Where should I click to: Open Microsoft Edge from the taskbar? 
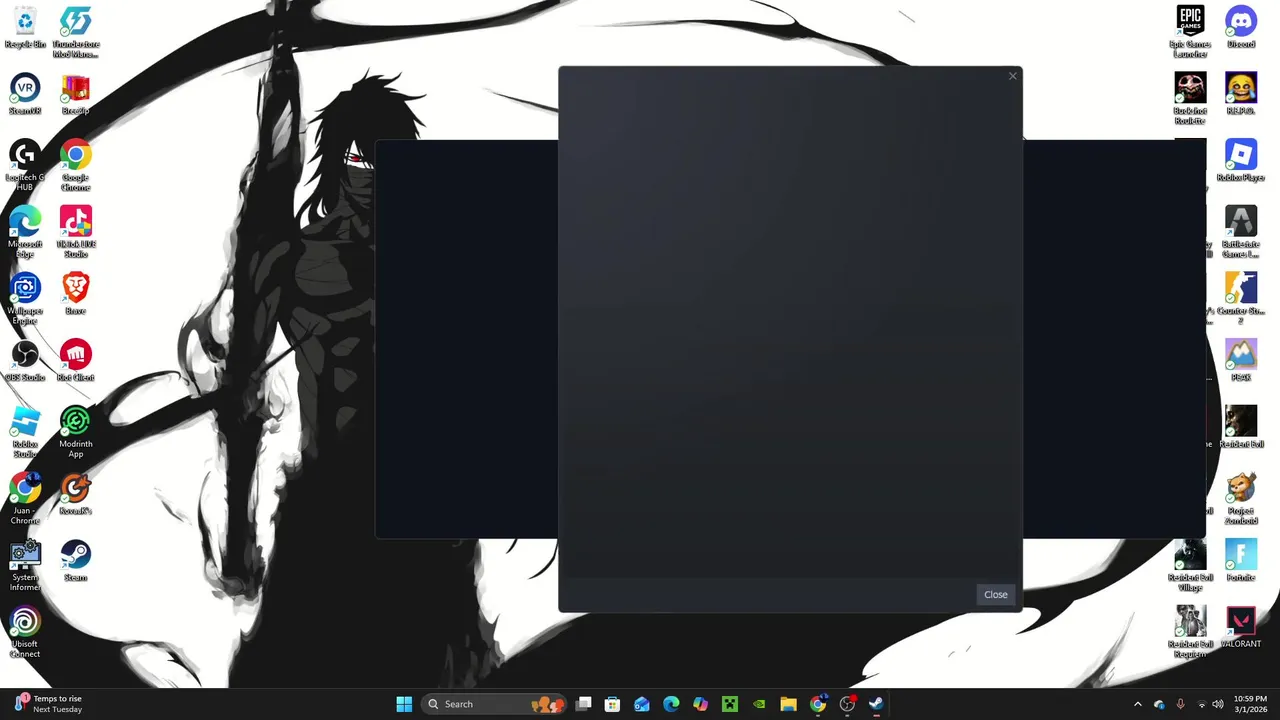[x=671, y=704]
